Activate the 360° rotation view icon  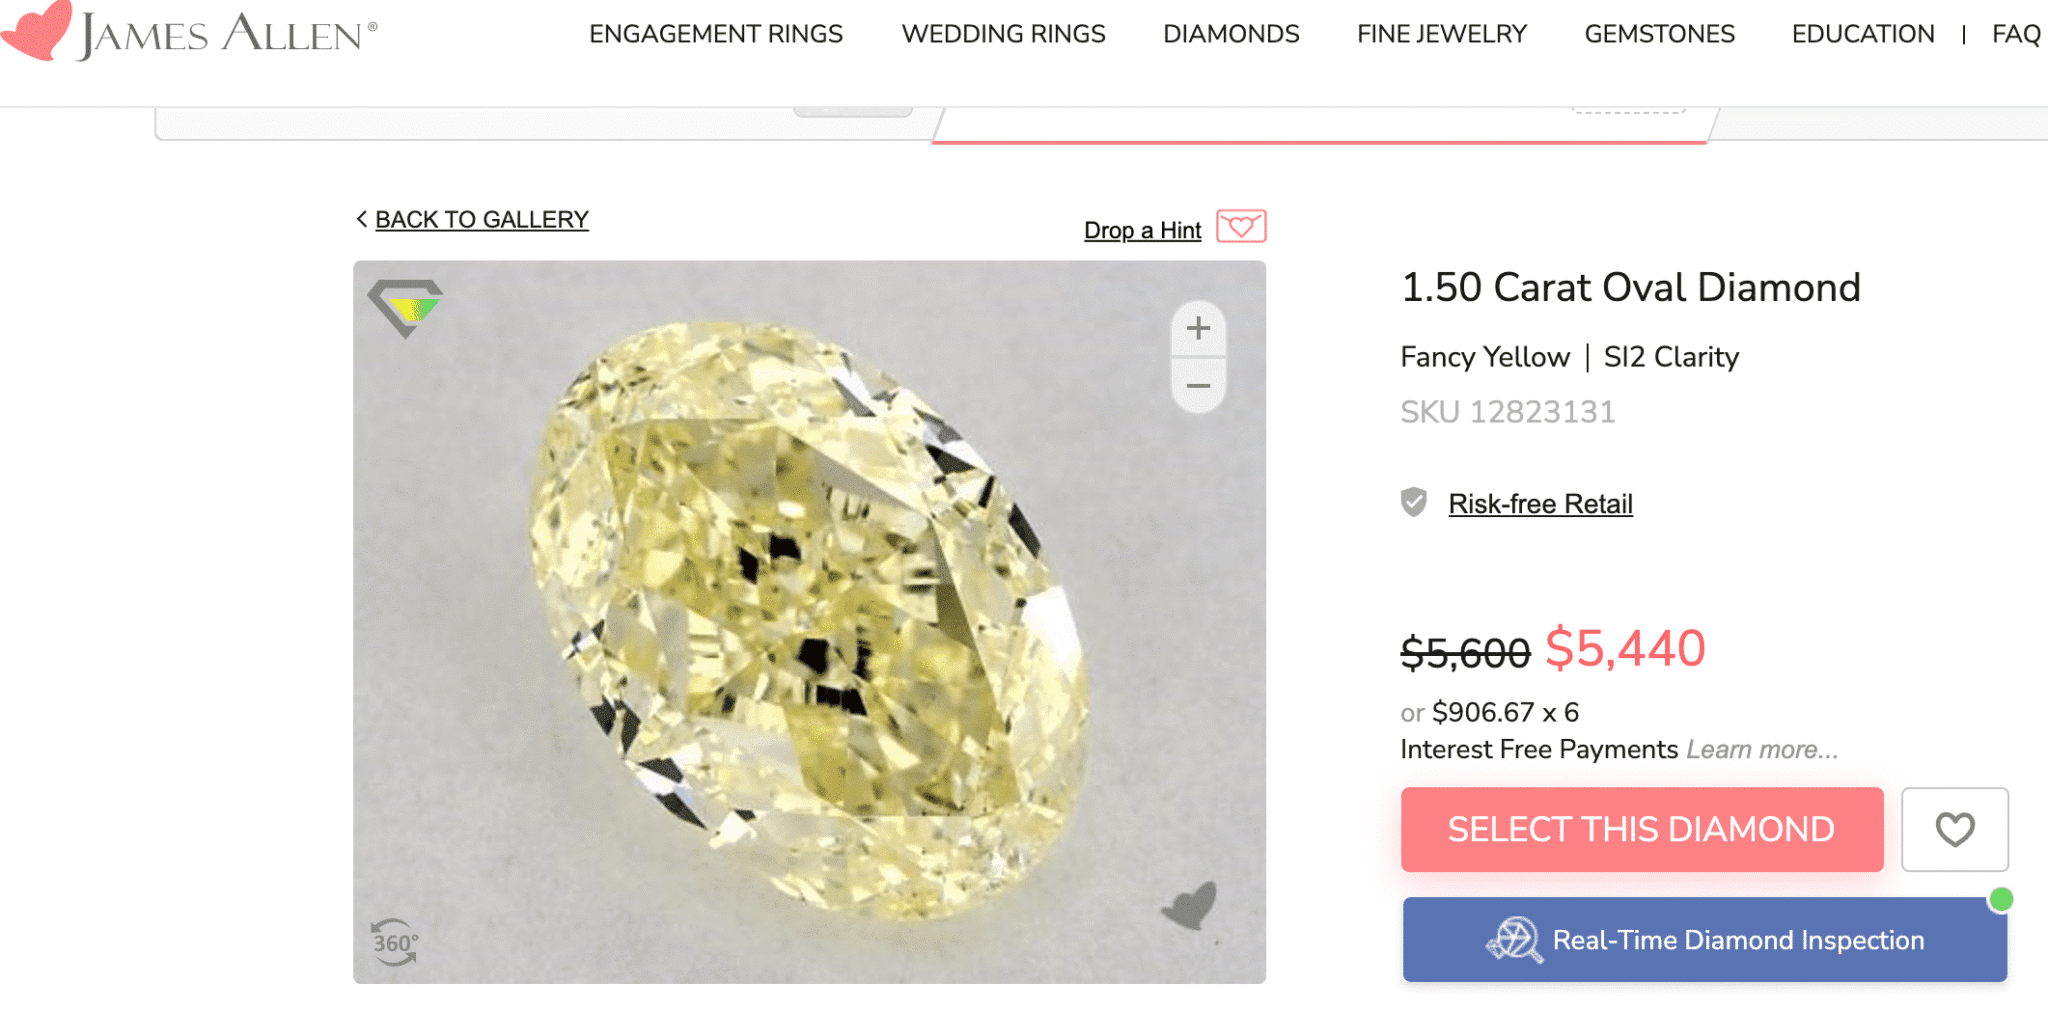coord(395,942)
